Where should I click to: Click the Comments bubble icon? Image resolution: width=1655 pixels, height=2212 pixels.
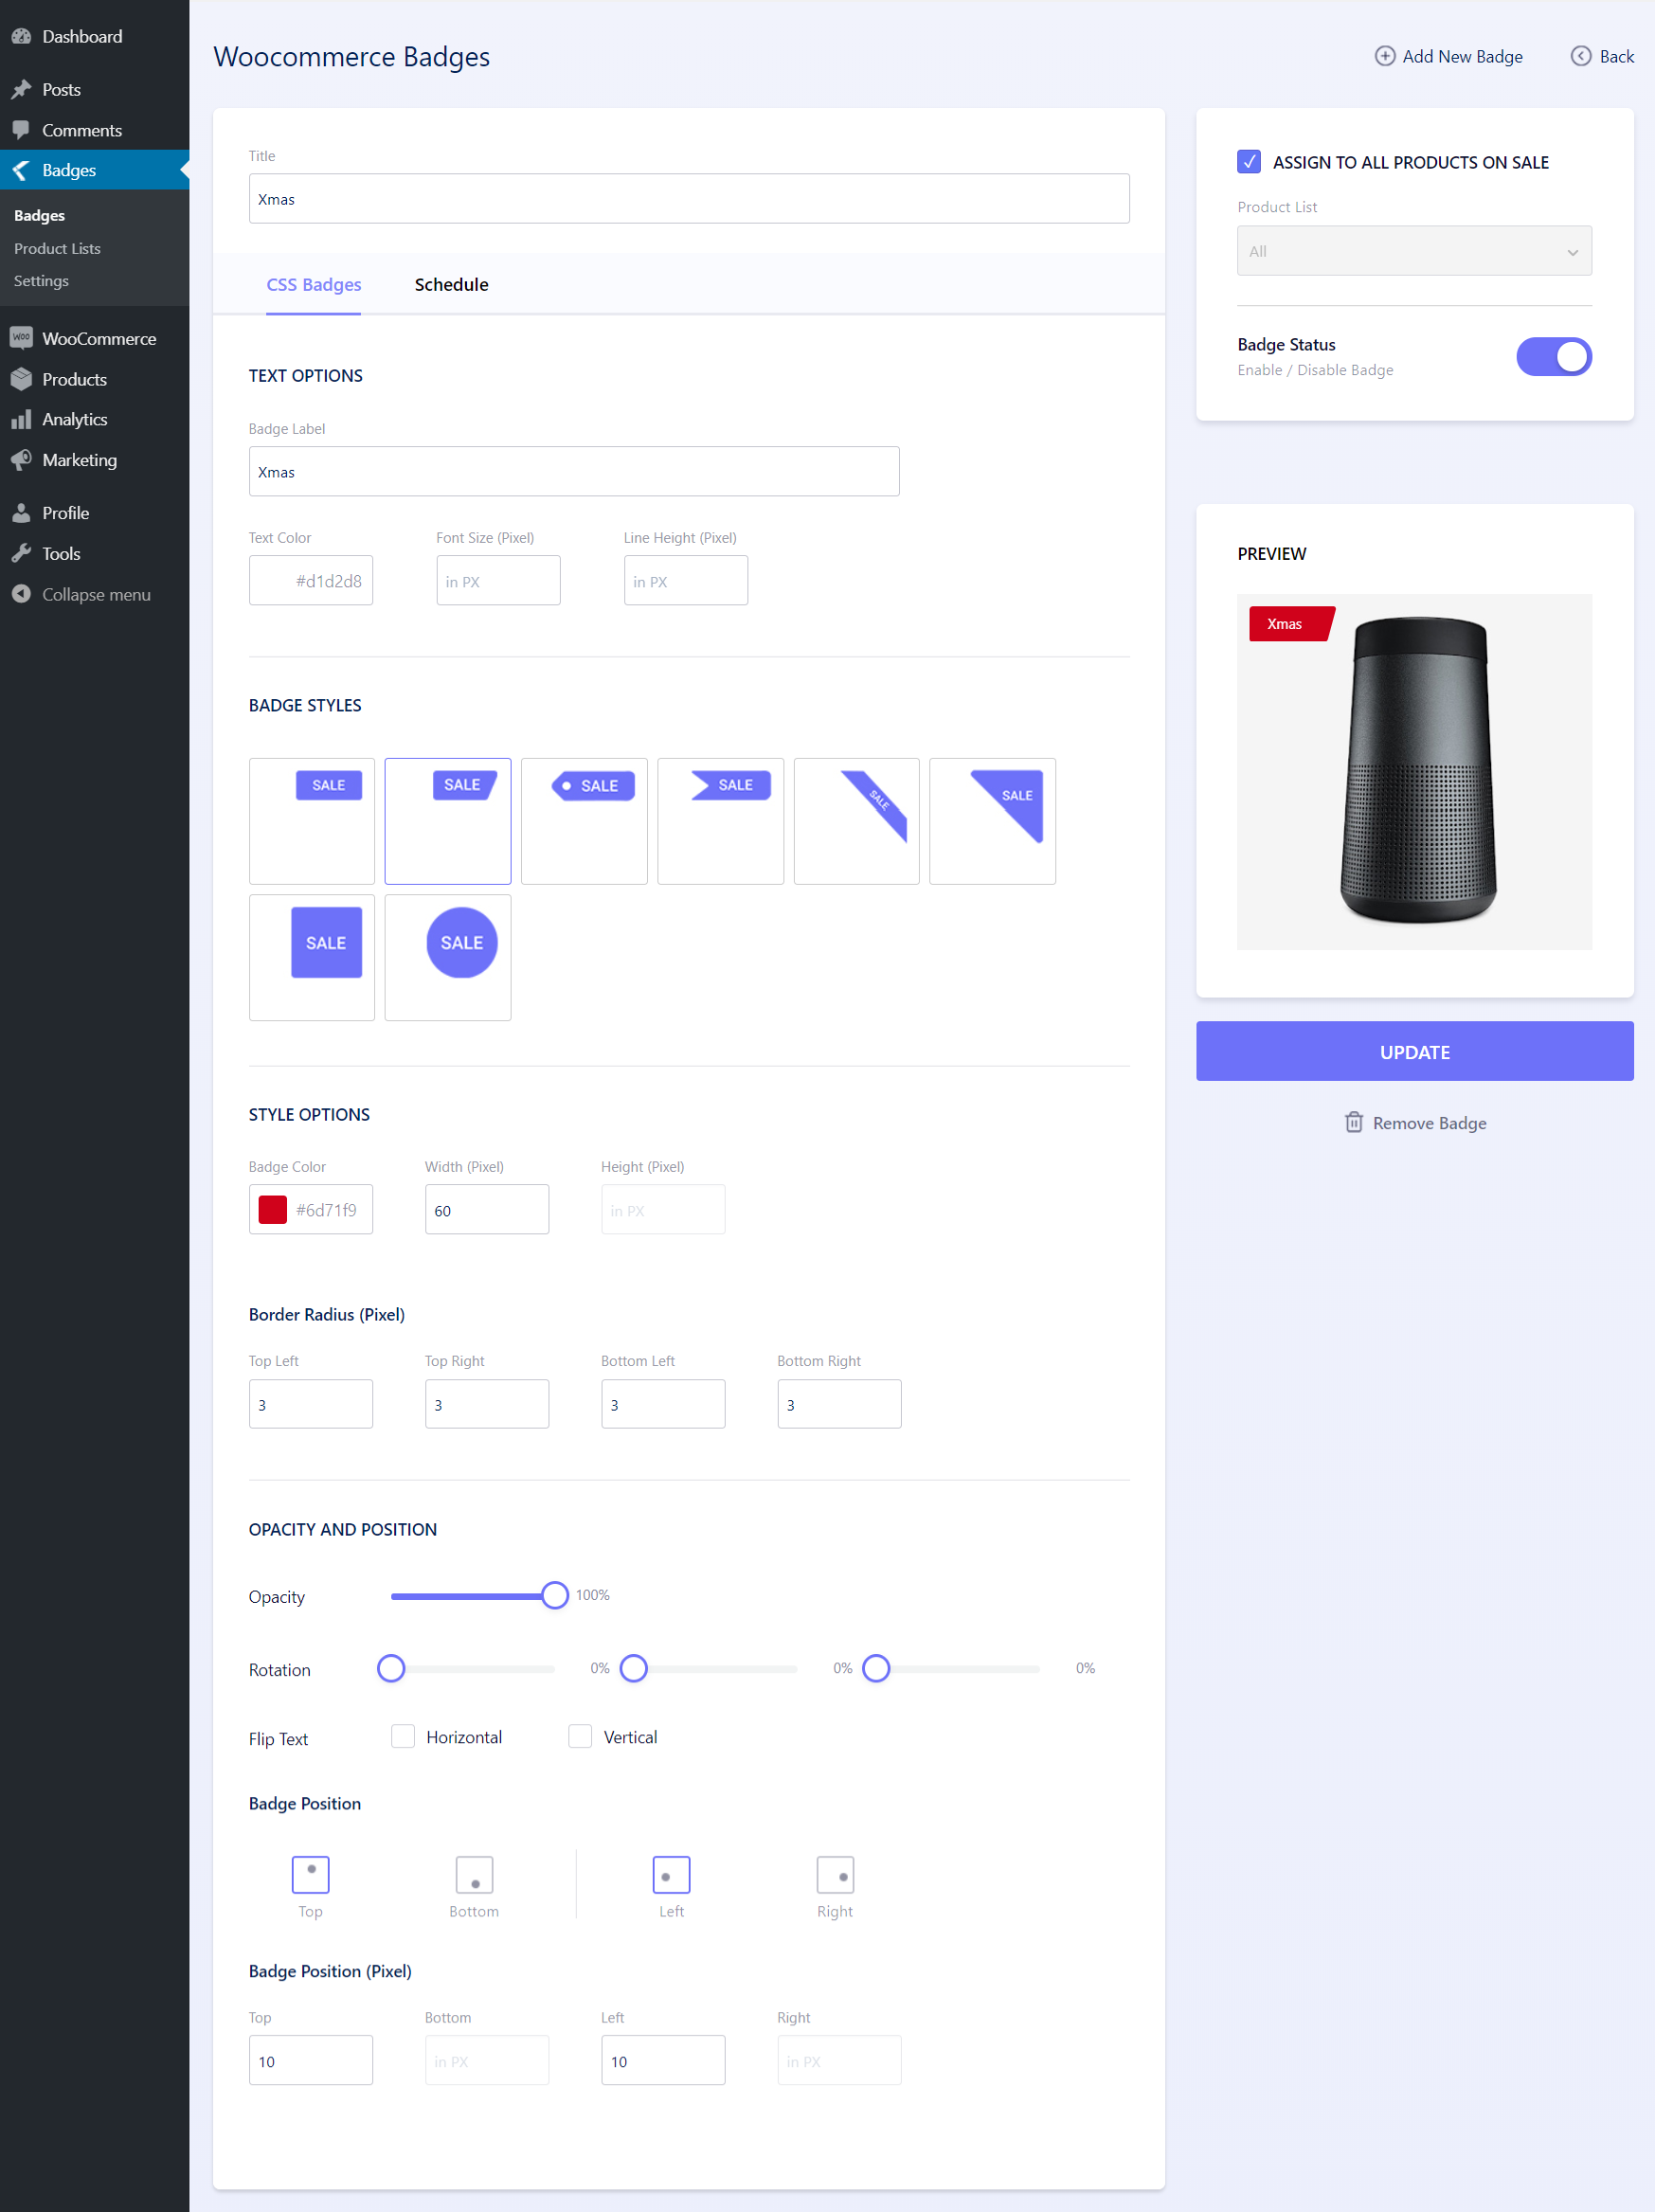[x=21, y=130]
